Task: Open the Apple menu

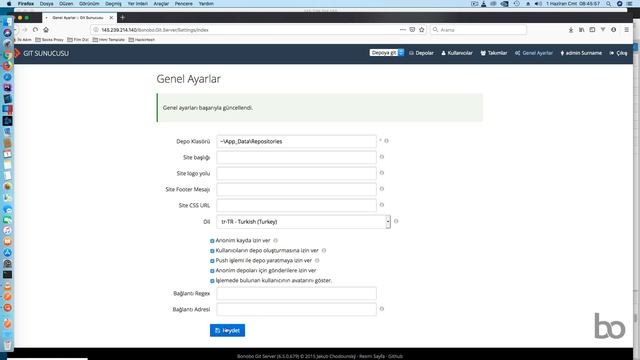Action: coord(9,4)
